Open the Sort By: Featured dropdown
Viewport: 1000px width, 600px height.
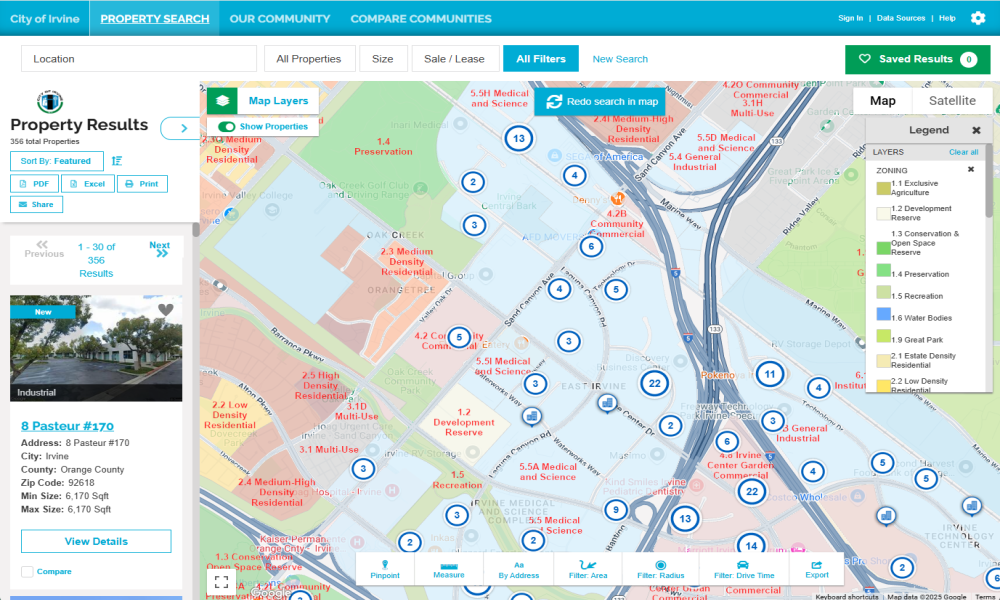[x=56, y=161]
